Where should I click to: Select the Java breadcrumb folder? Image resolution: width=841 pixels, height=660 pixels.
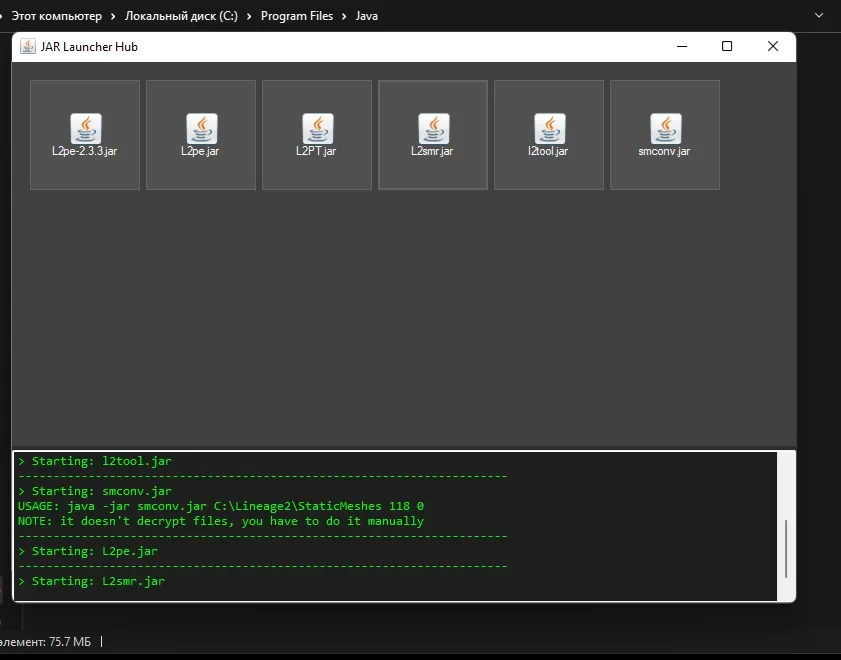[x=367, y=16]
